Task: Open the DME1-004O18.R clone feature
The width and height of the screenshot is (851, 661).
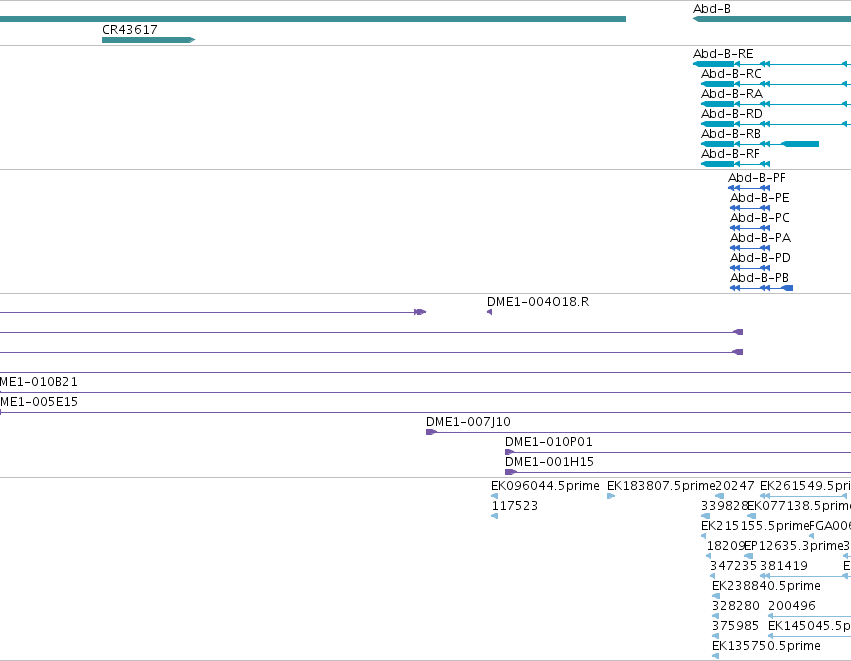Action: click(490, 312)
